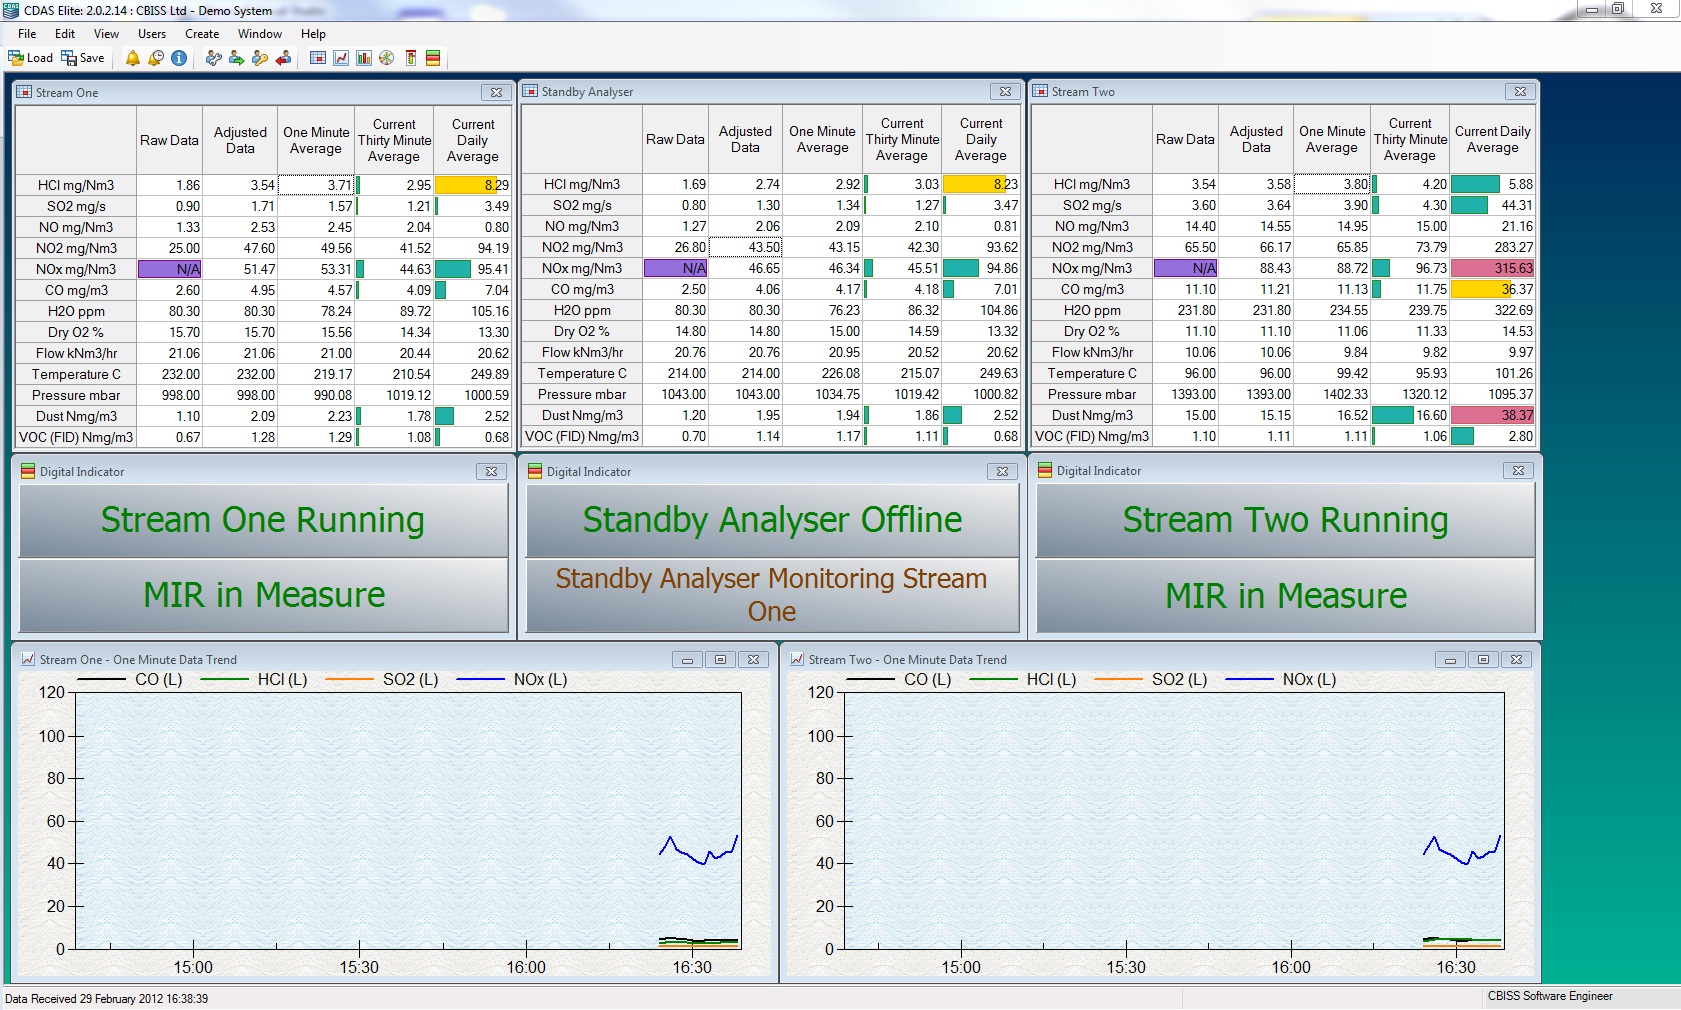Open the Help menu

(313, 34)
